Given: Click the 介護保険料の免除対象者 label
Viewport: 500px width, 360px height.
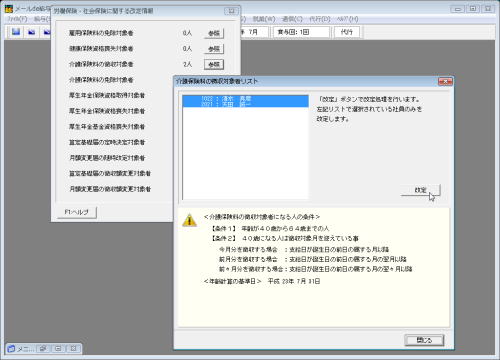Looking at the screenshot, I should click(101, 80).
